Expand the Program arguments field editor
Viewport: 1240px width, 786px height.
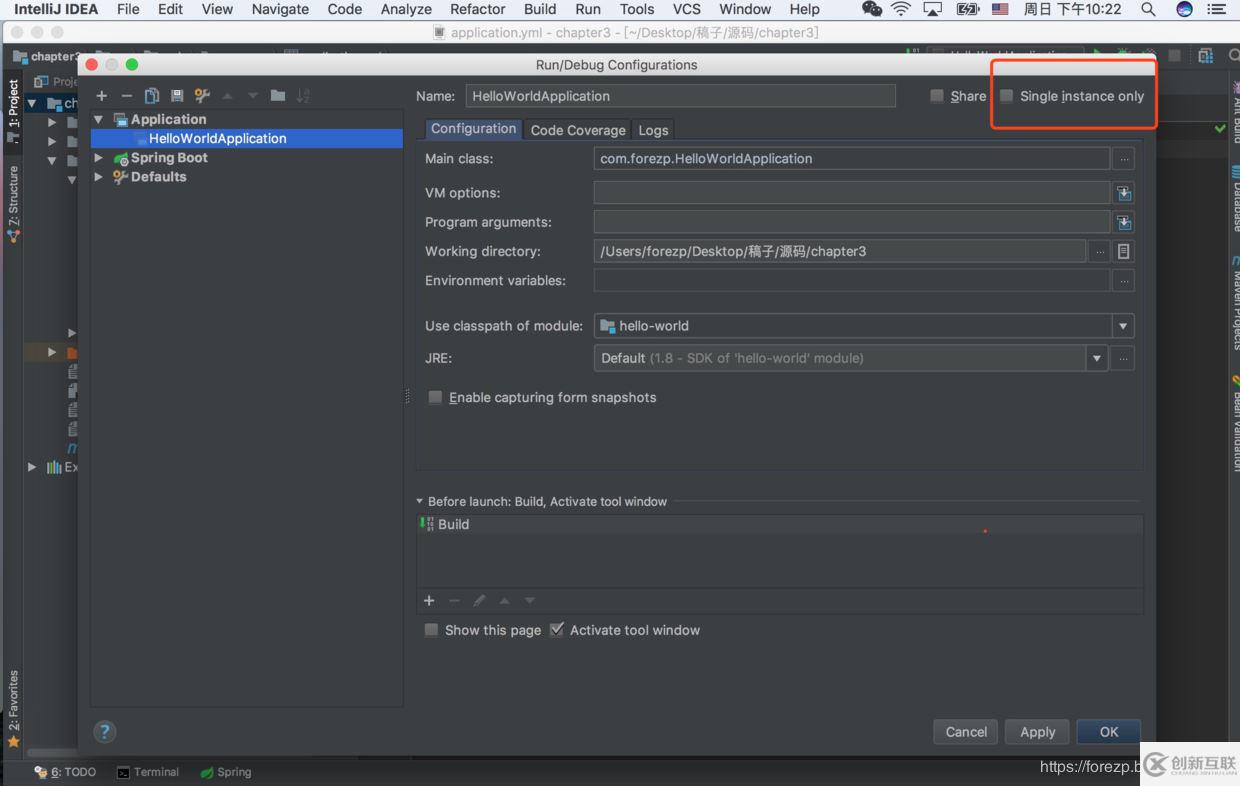pyautogui.click(x=1123, y=222)
